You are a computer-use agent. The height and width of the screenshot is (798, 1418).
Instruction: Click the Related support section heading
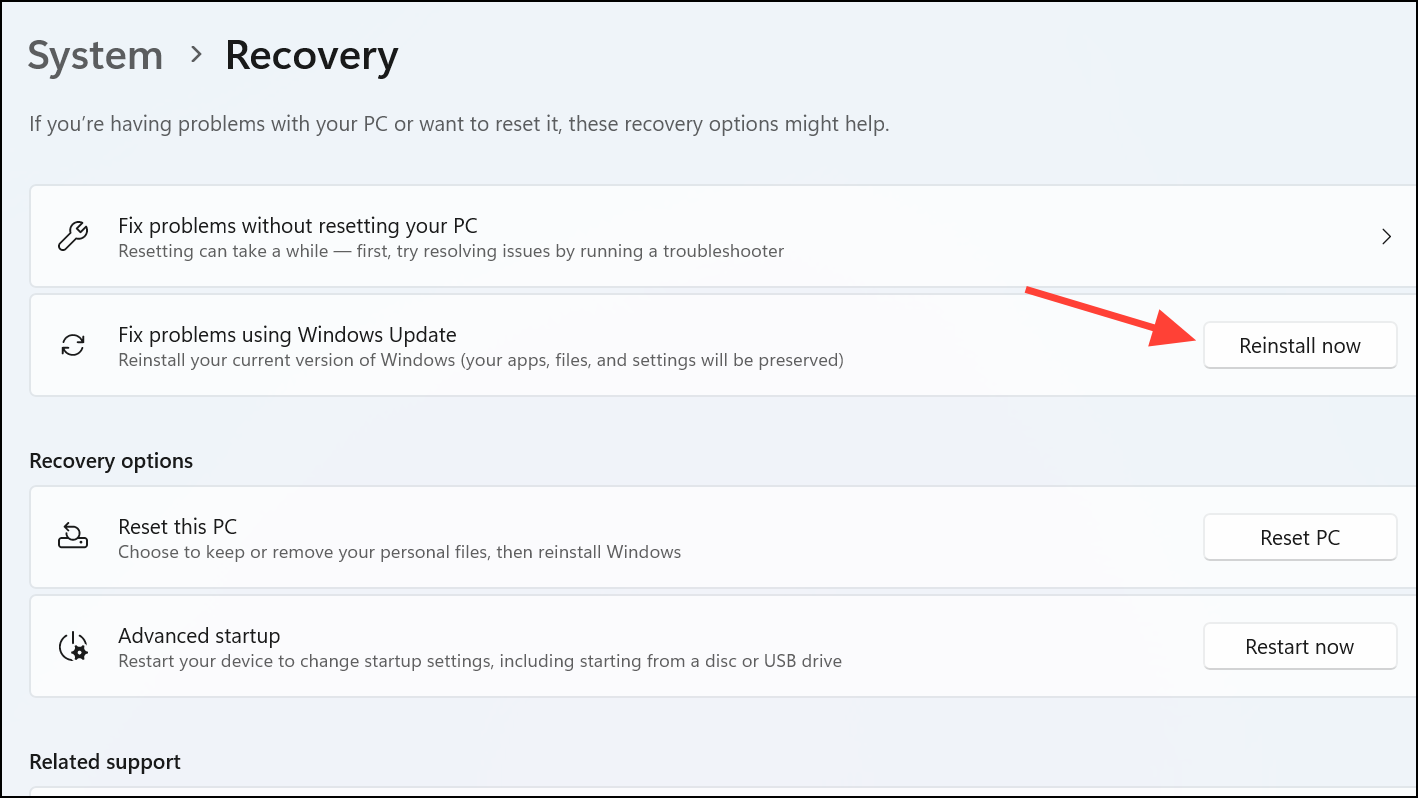104,761
